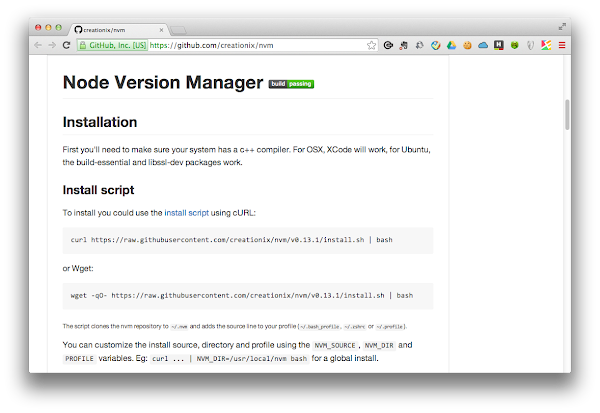This screenshot has height=413, width=600.
Task: Toggle fullscreen with the corner arrows
Action: coord(562,26)
